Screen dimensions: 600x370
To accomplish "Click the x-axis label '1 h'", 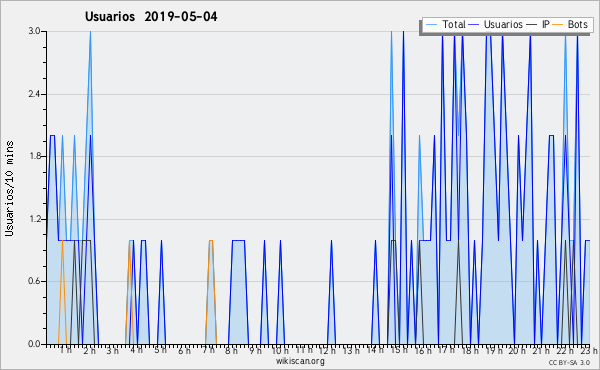I will click(x=66, y=350).
